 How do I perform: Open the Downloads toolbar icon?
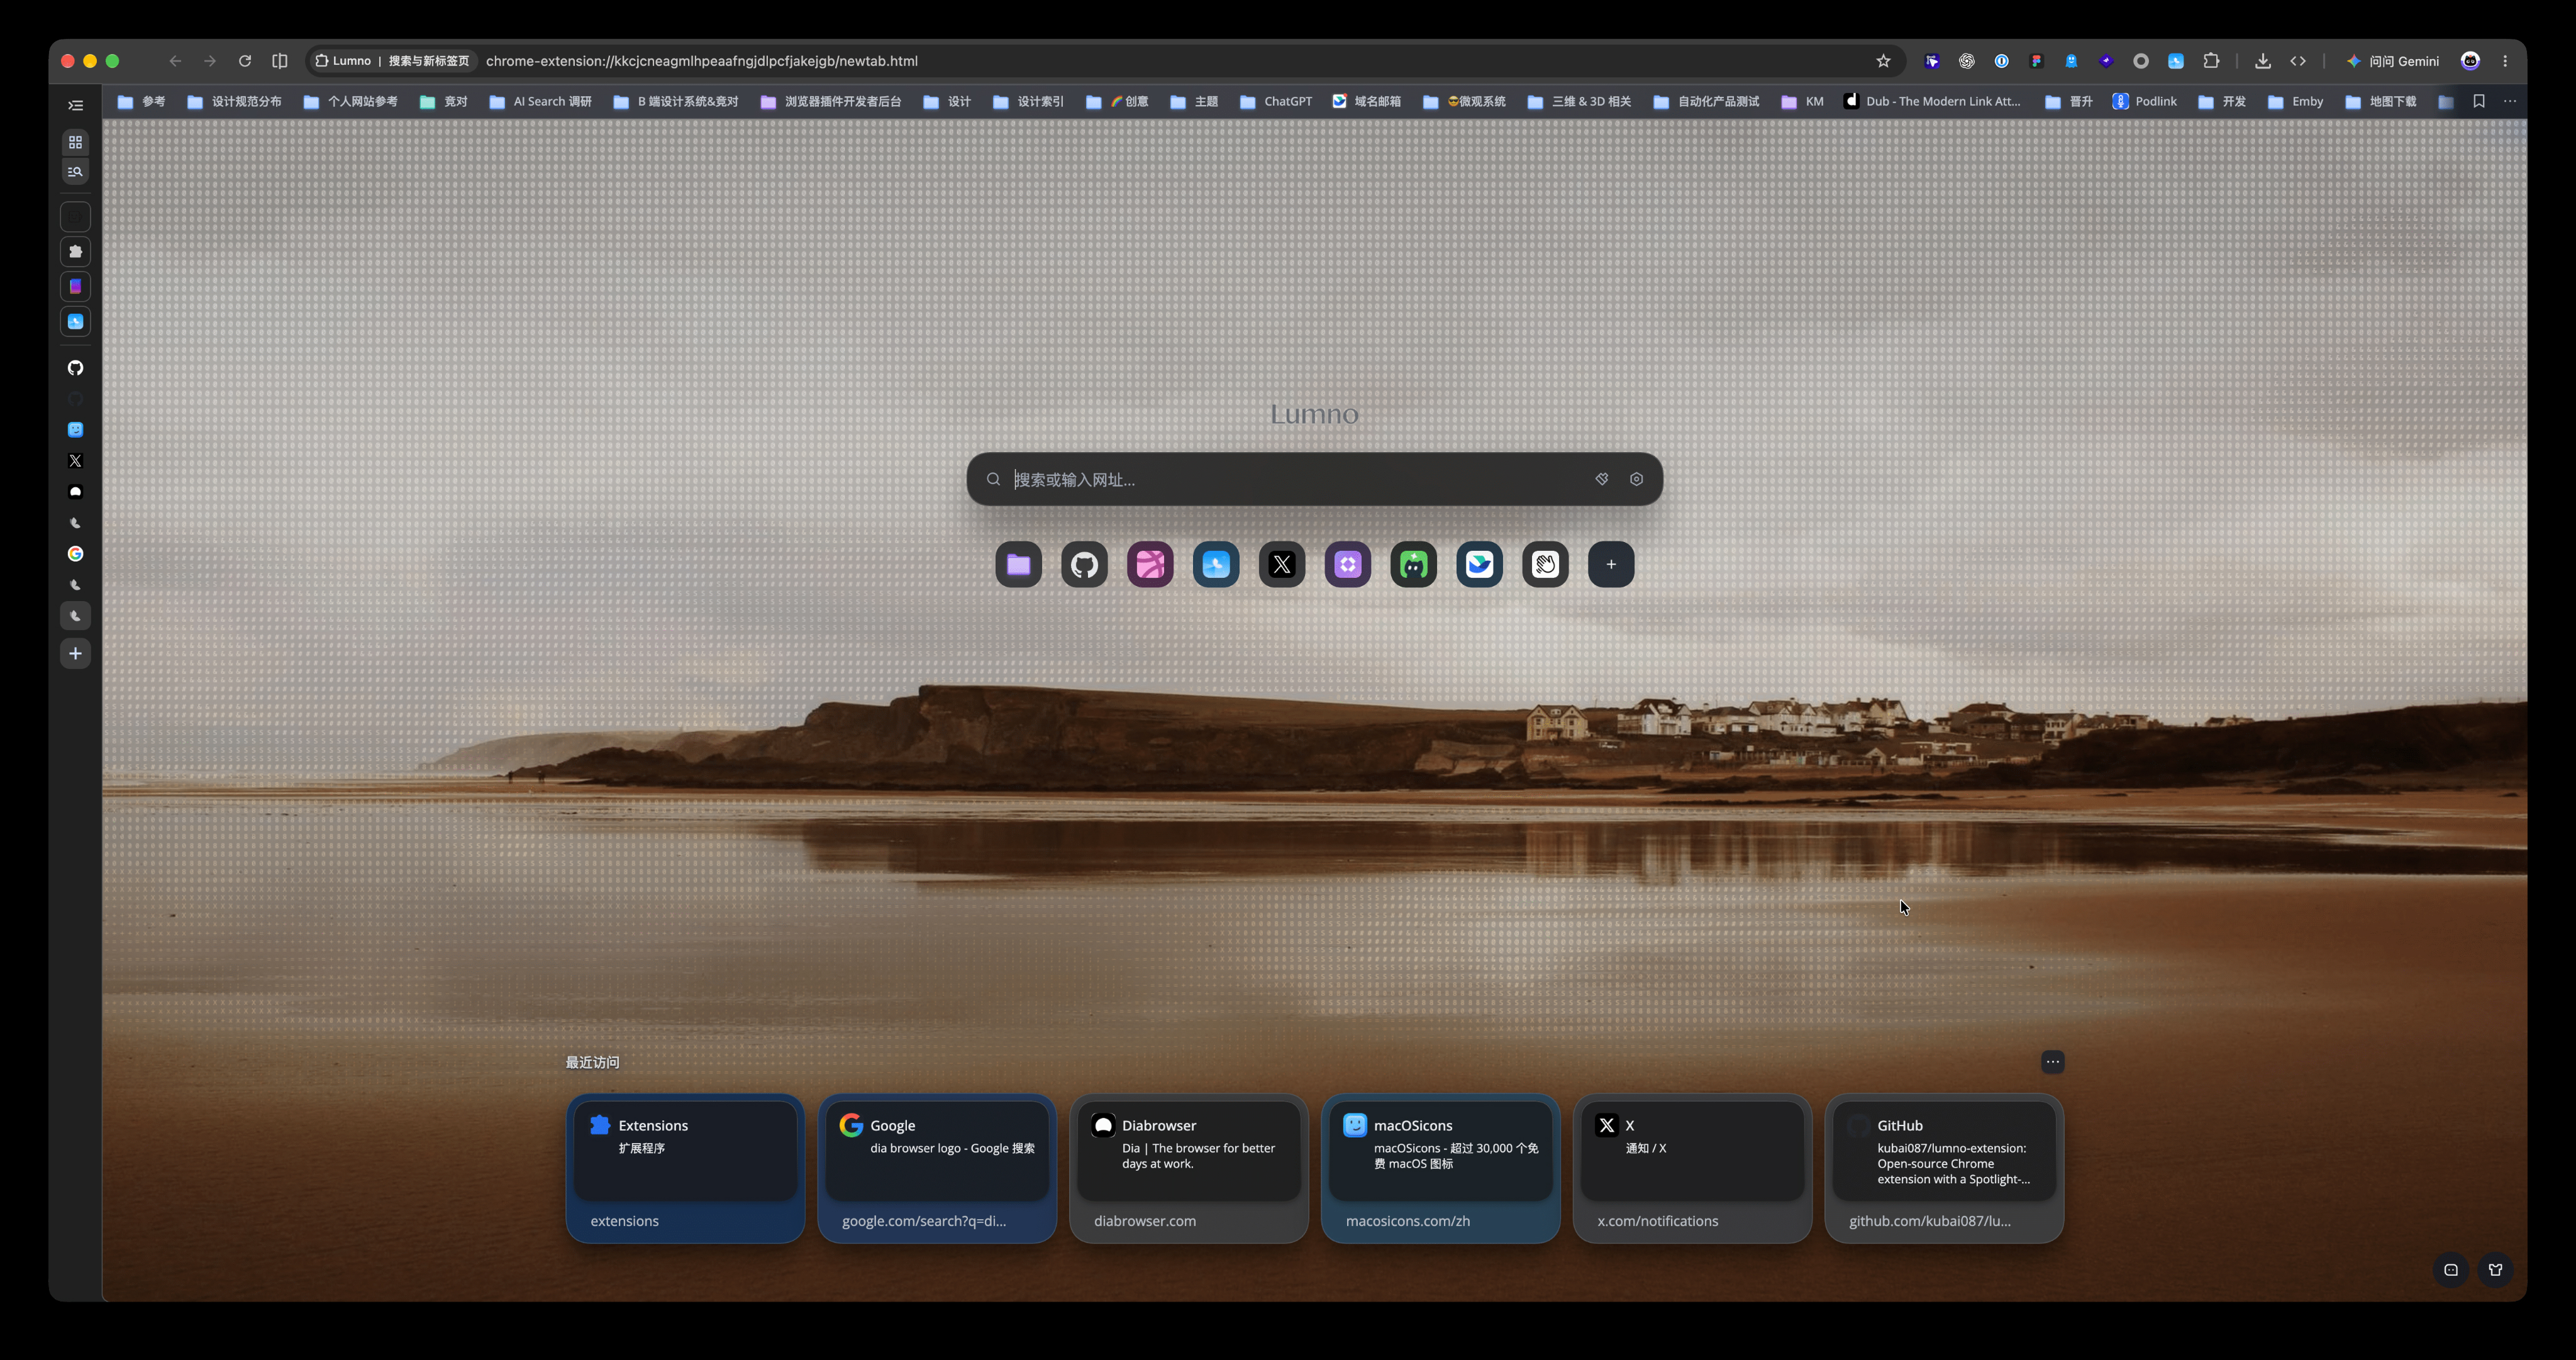[2262, 61]
